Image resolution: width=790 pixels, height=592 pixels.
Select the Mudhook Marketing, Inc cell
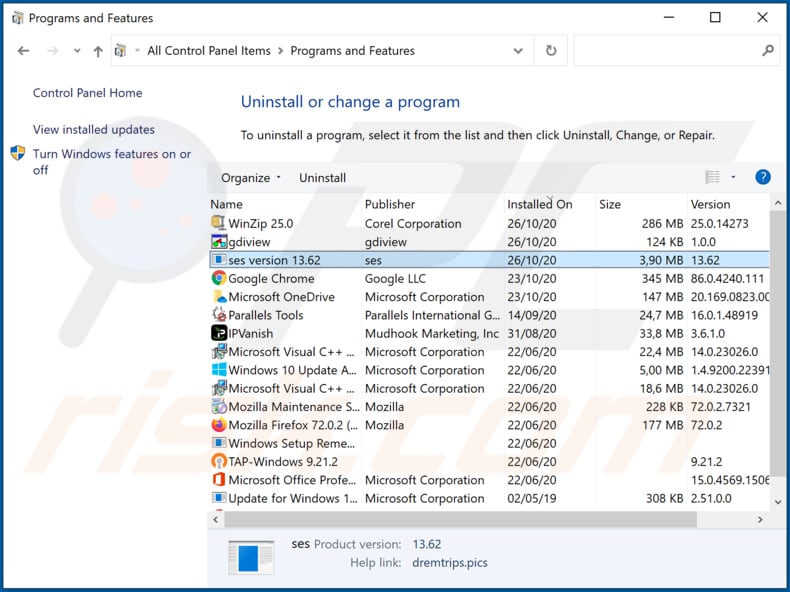tap(432, 334)
